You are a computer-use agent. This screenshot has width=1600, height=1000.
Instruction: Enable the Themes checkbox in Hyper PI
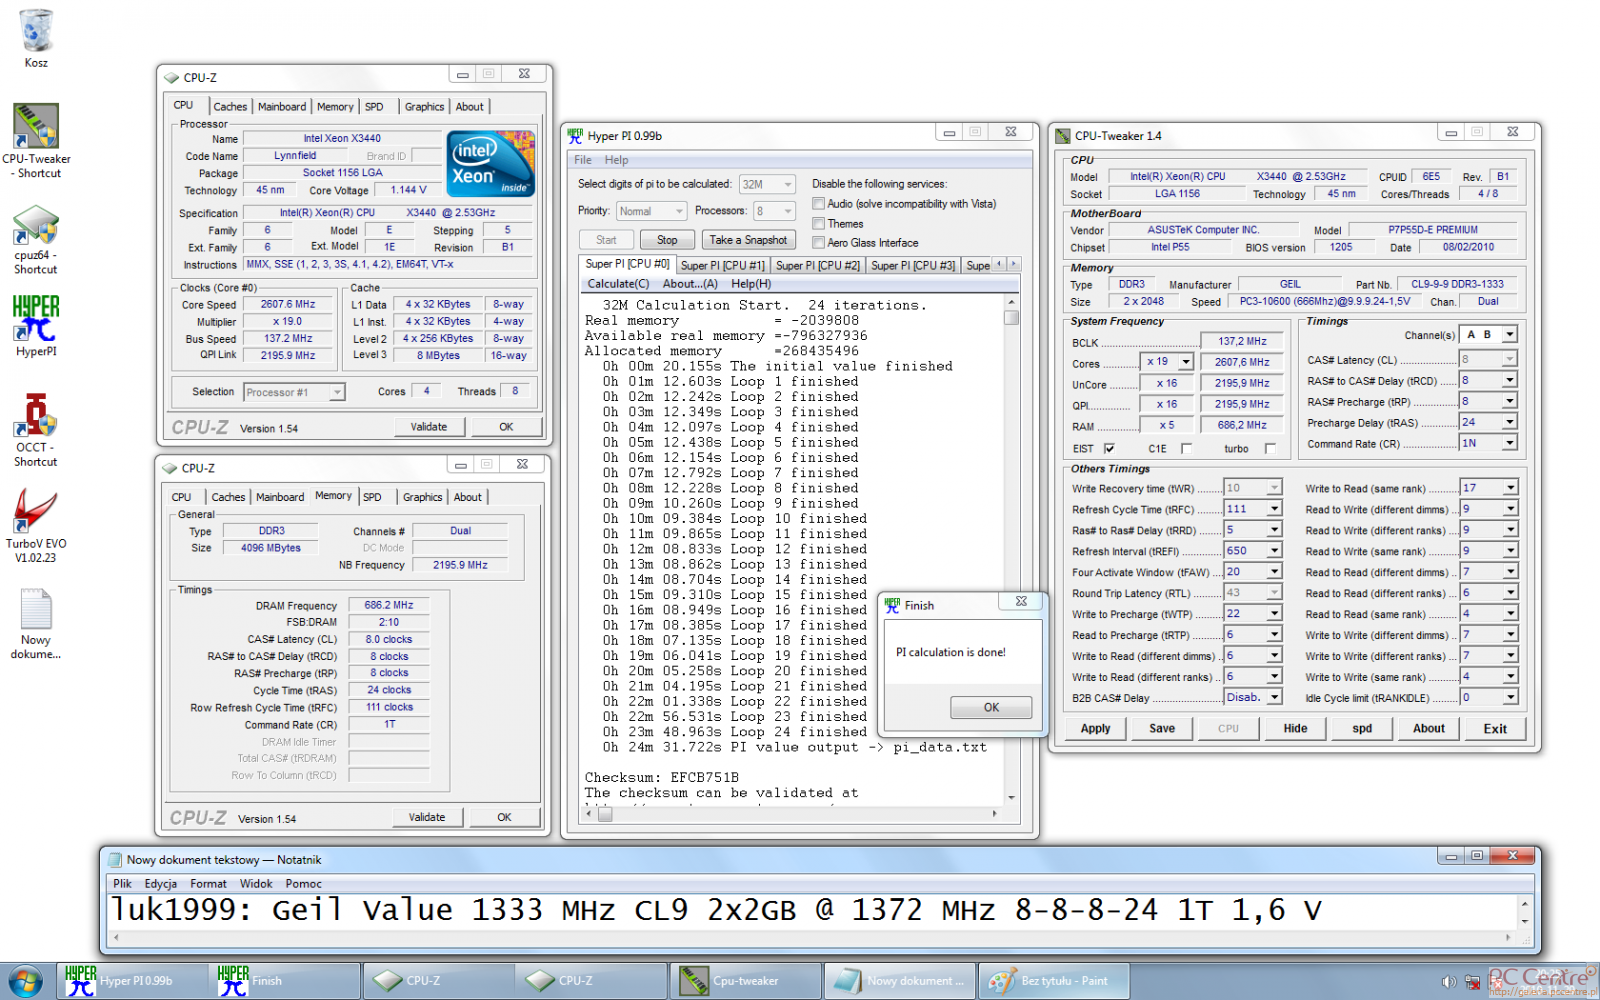point(818,224)
